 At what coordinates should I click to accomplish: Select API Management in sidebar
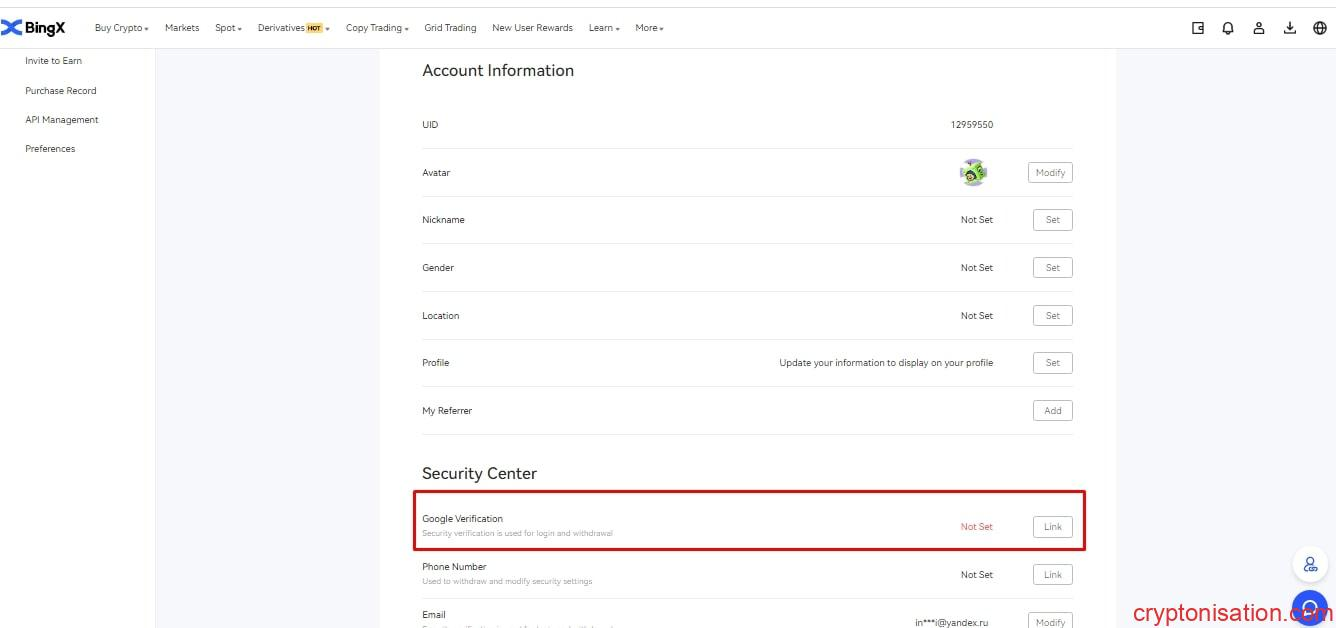(62, 120)
